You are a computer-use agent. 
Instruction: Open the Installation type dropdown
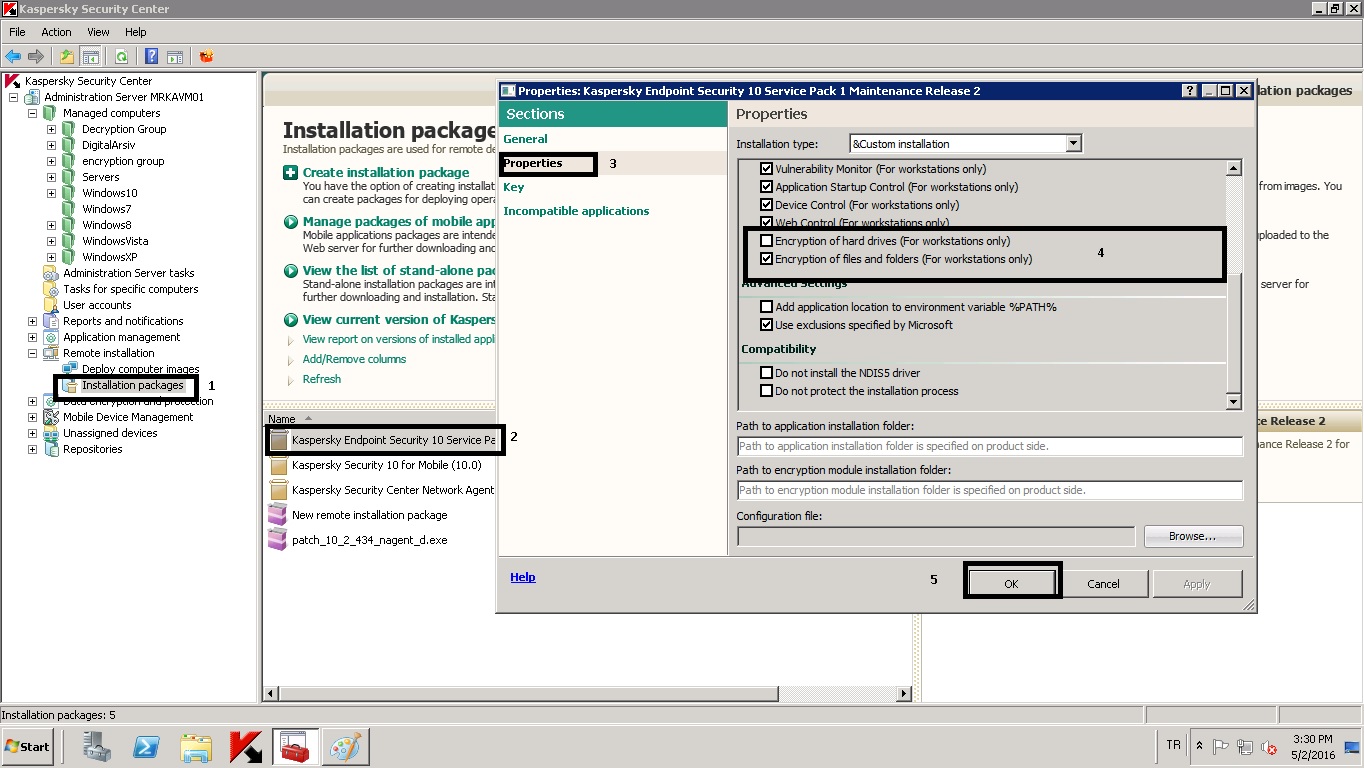(1073, 144)
